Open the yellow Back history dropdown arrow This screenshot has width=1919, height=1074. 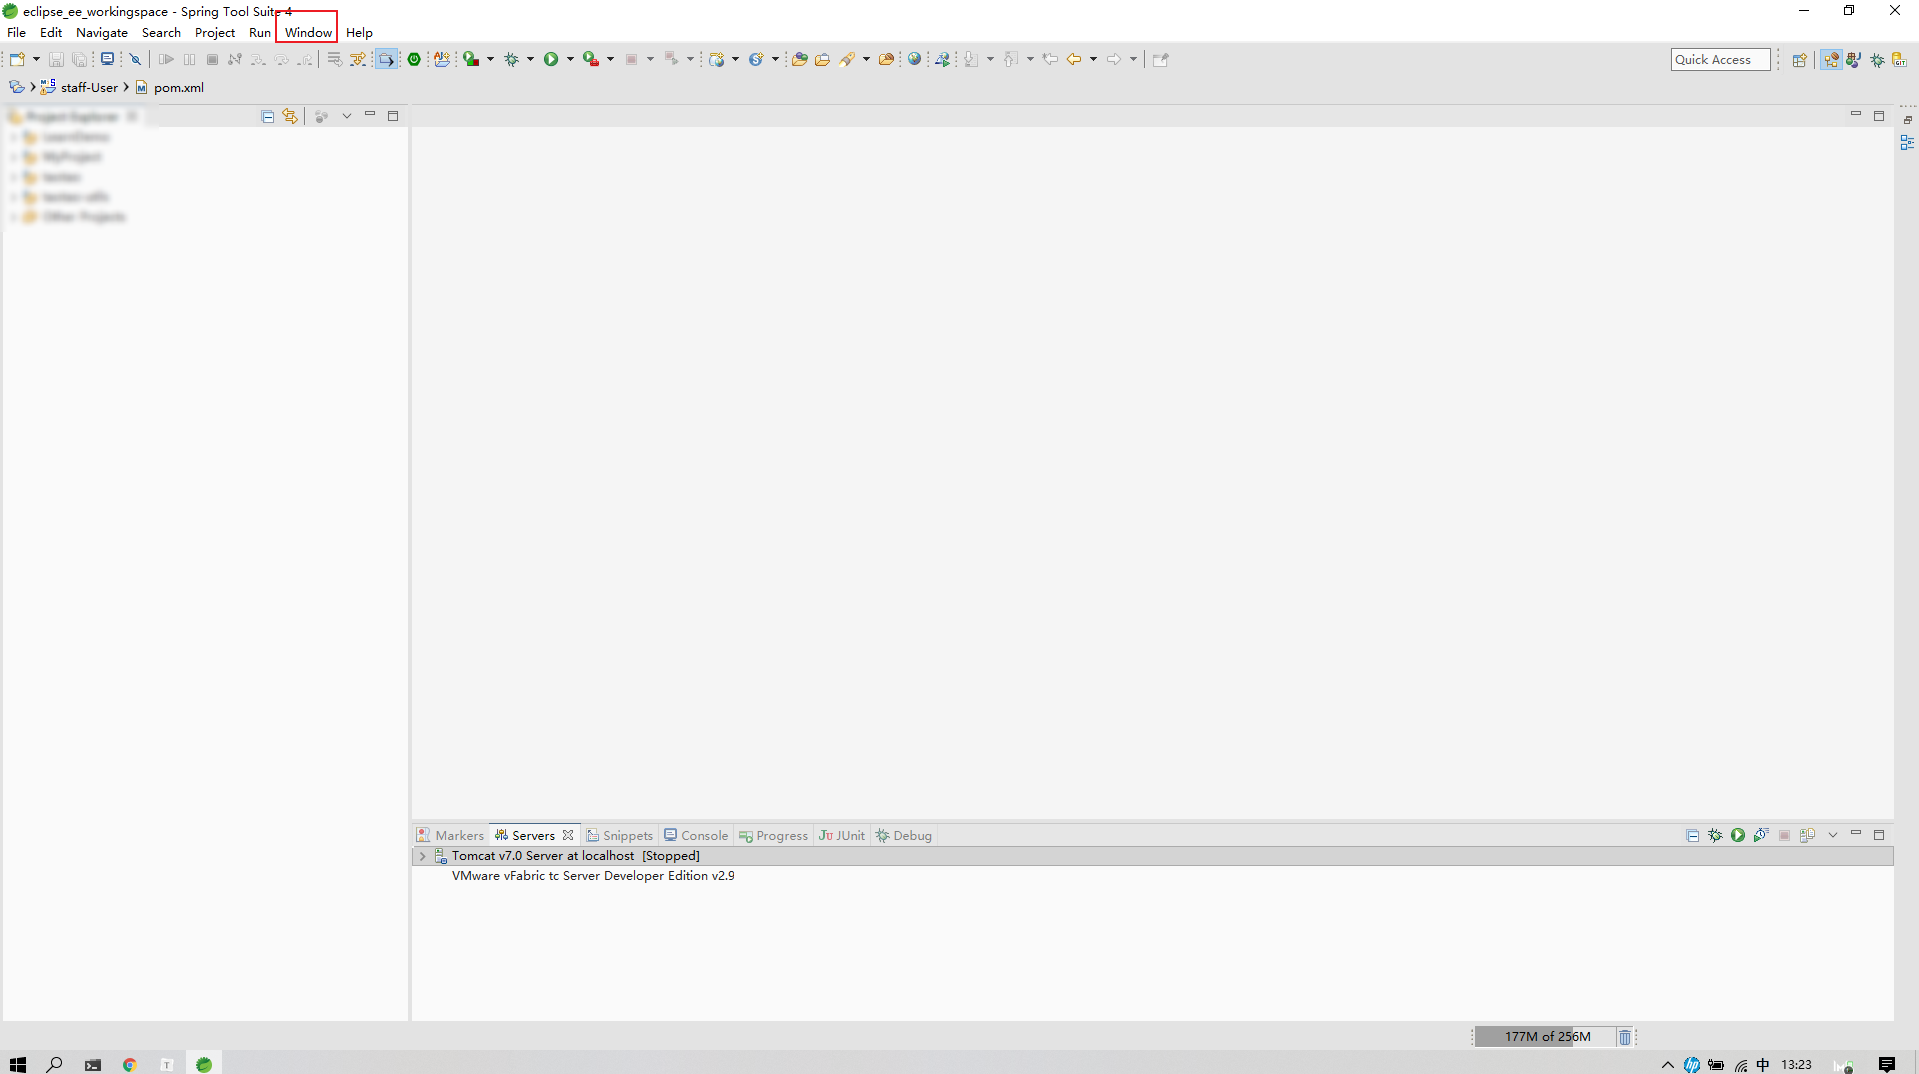(x=1093, y=60)
